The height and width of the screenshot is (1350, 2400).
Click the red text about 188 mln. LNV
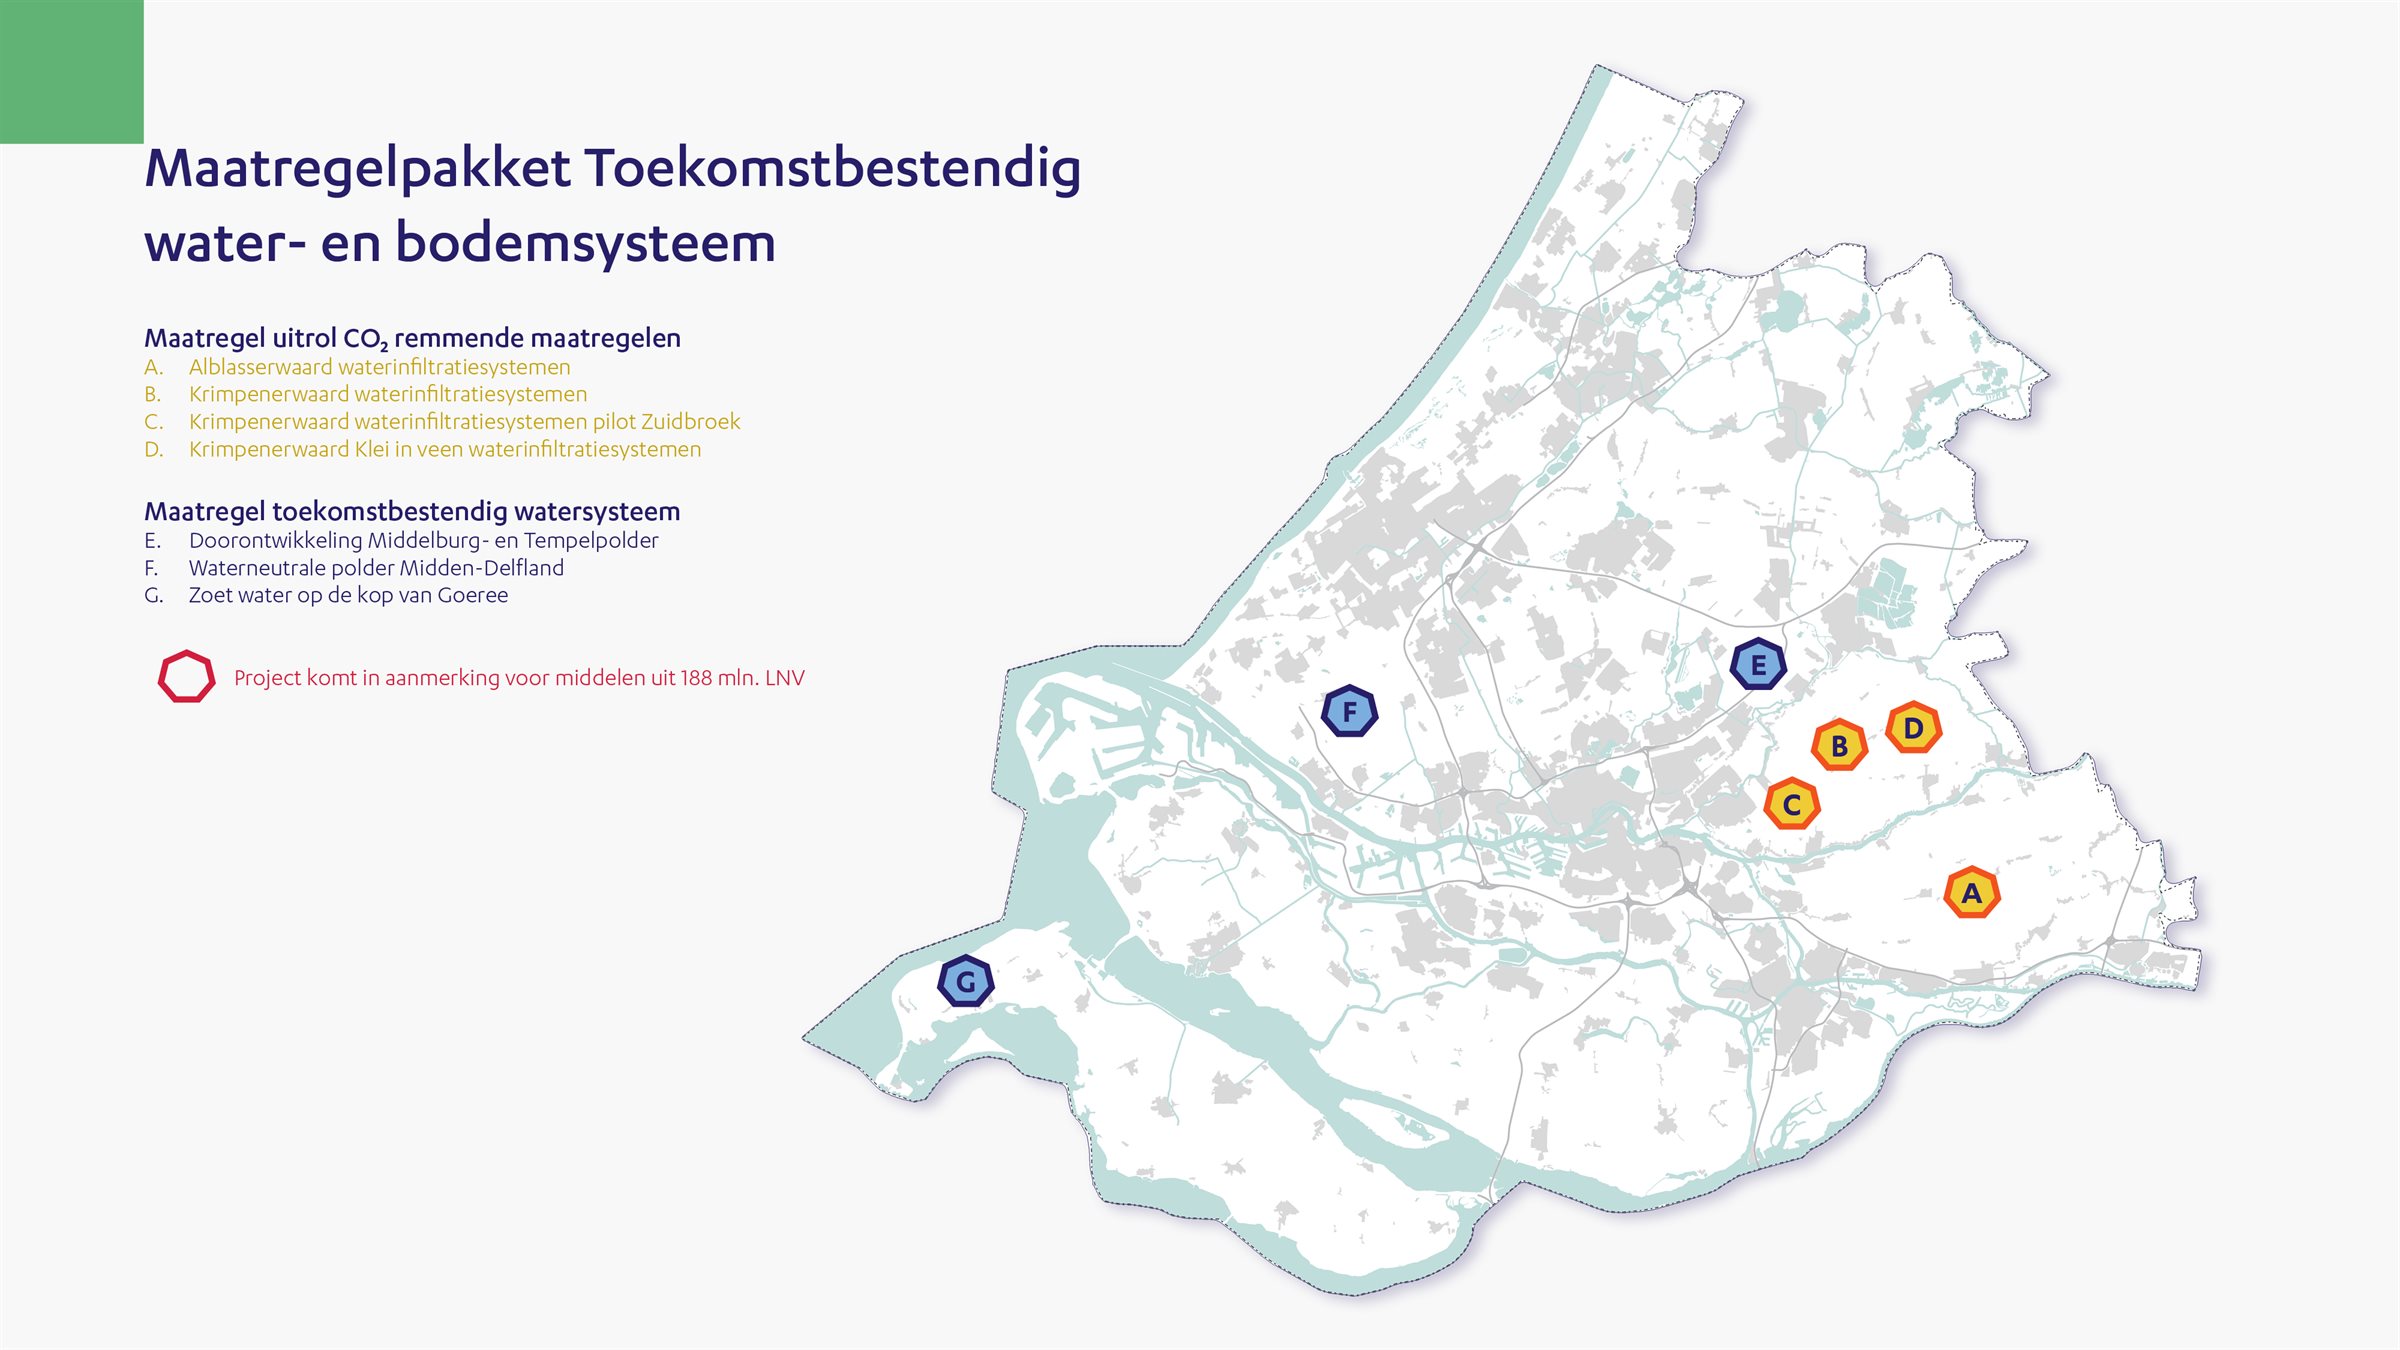519,678
